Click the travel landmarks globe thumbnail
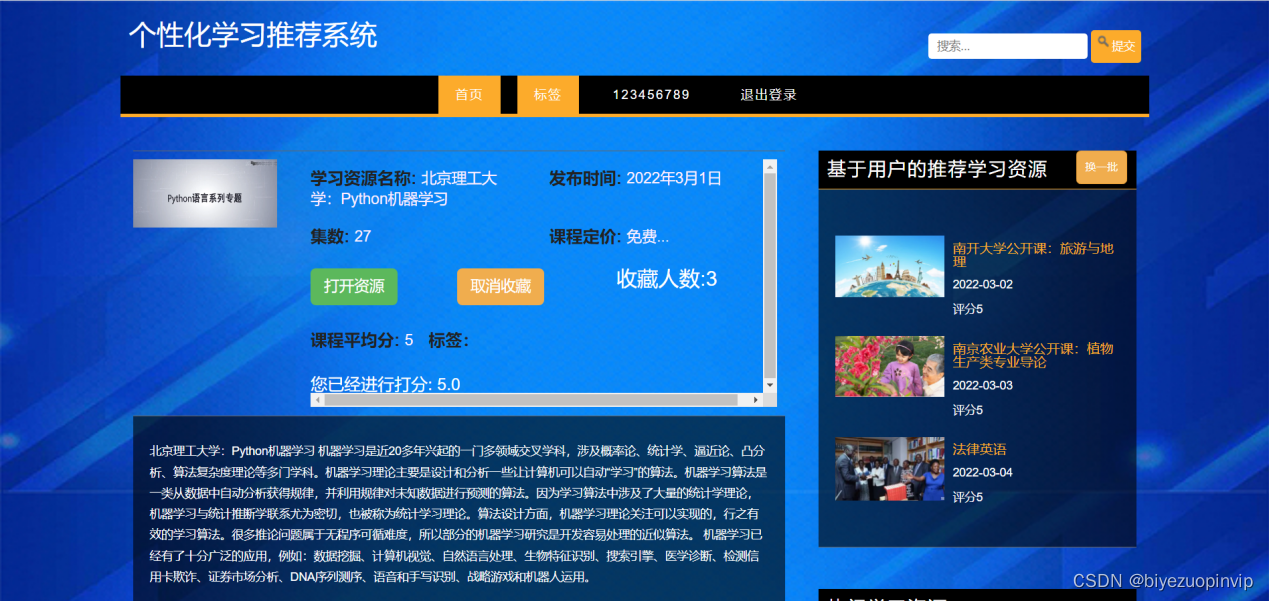Image resolution: width=1269 pixels, height=601 pixels. click(889, 266)
